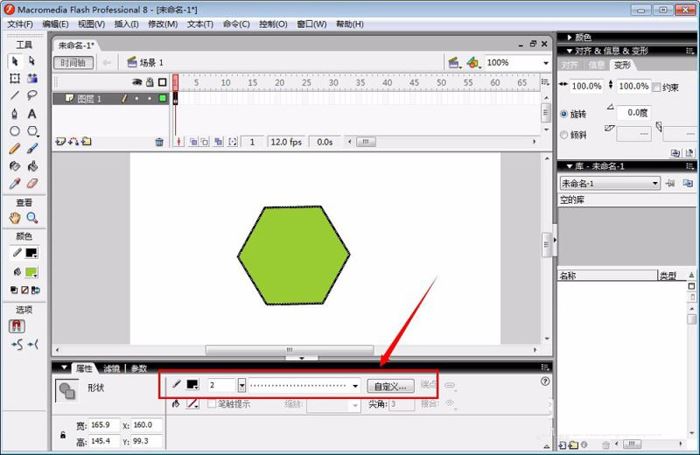Open the library document dropdown 未命名-1
Viewport: 700px width, 455px height.
(x=610, y=183)
